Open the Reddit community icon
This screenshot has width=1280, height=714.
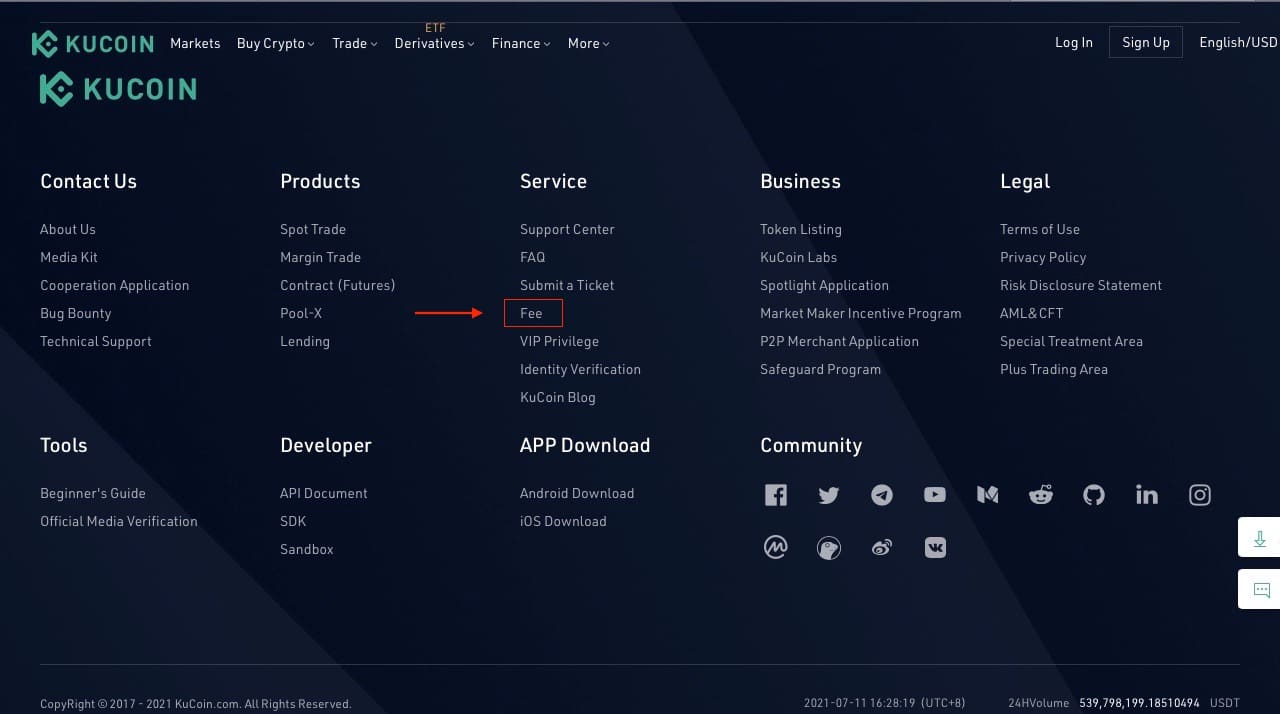[1040, 494]
